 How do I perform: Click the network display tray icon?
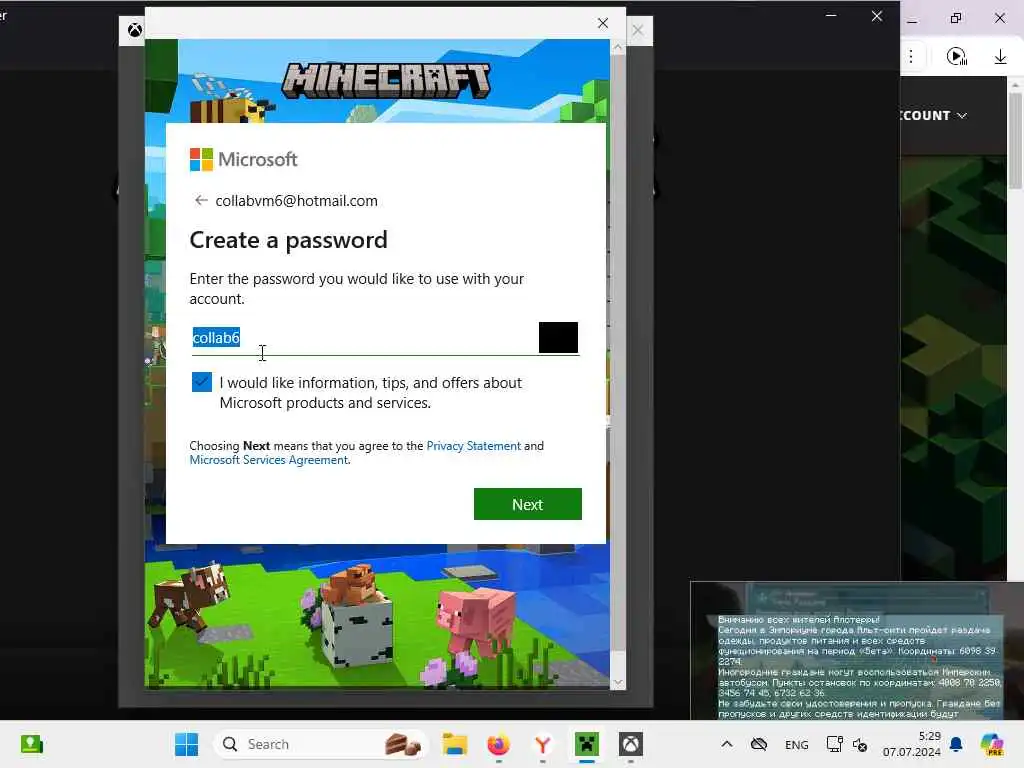click(834, 744)
